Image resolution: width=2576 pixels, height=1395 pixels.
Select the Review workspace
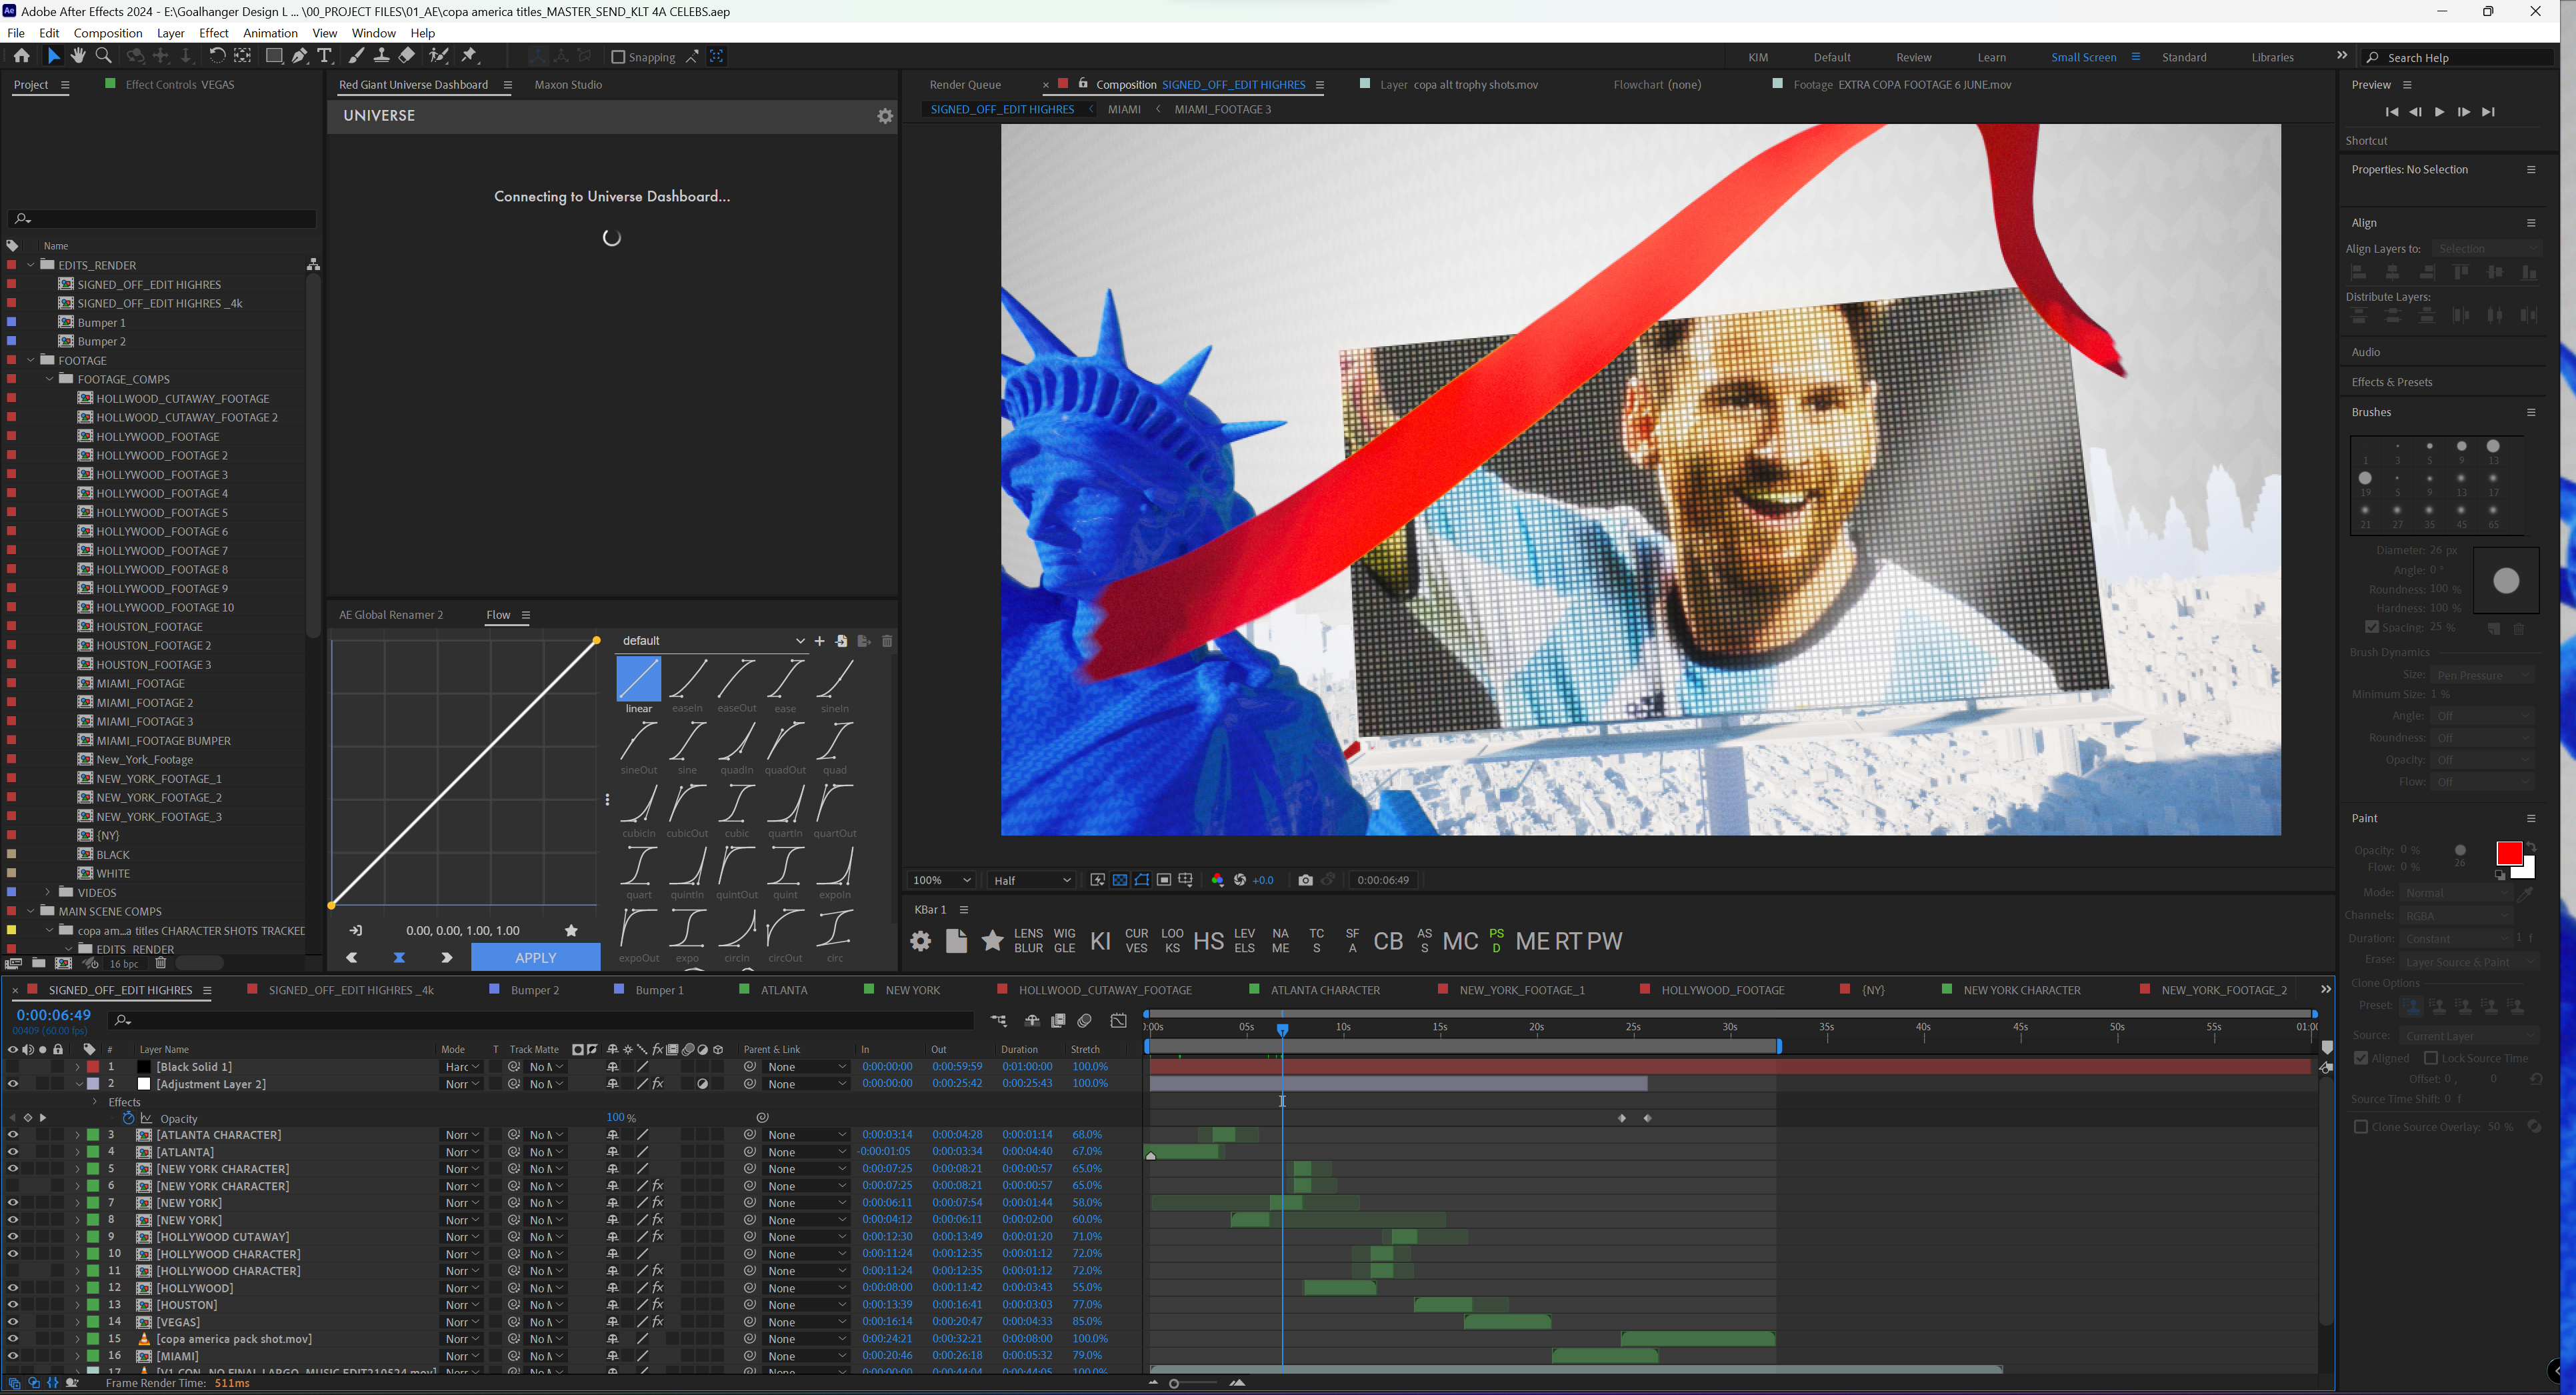1913,57
